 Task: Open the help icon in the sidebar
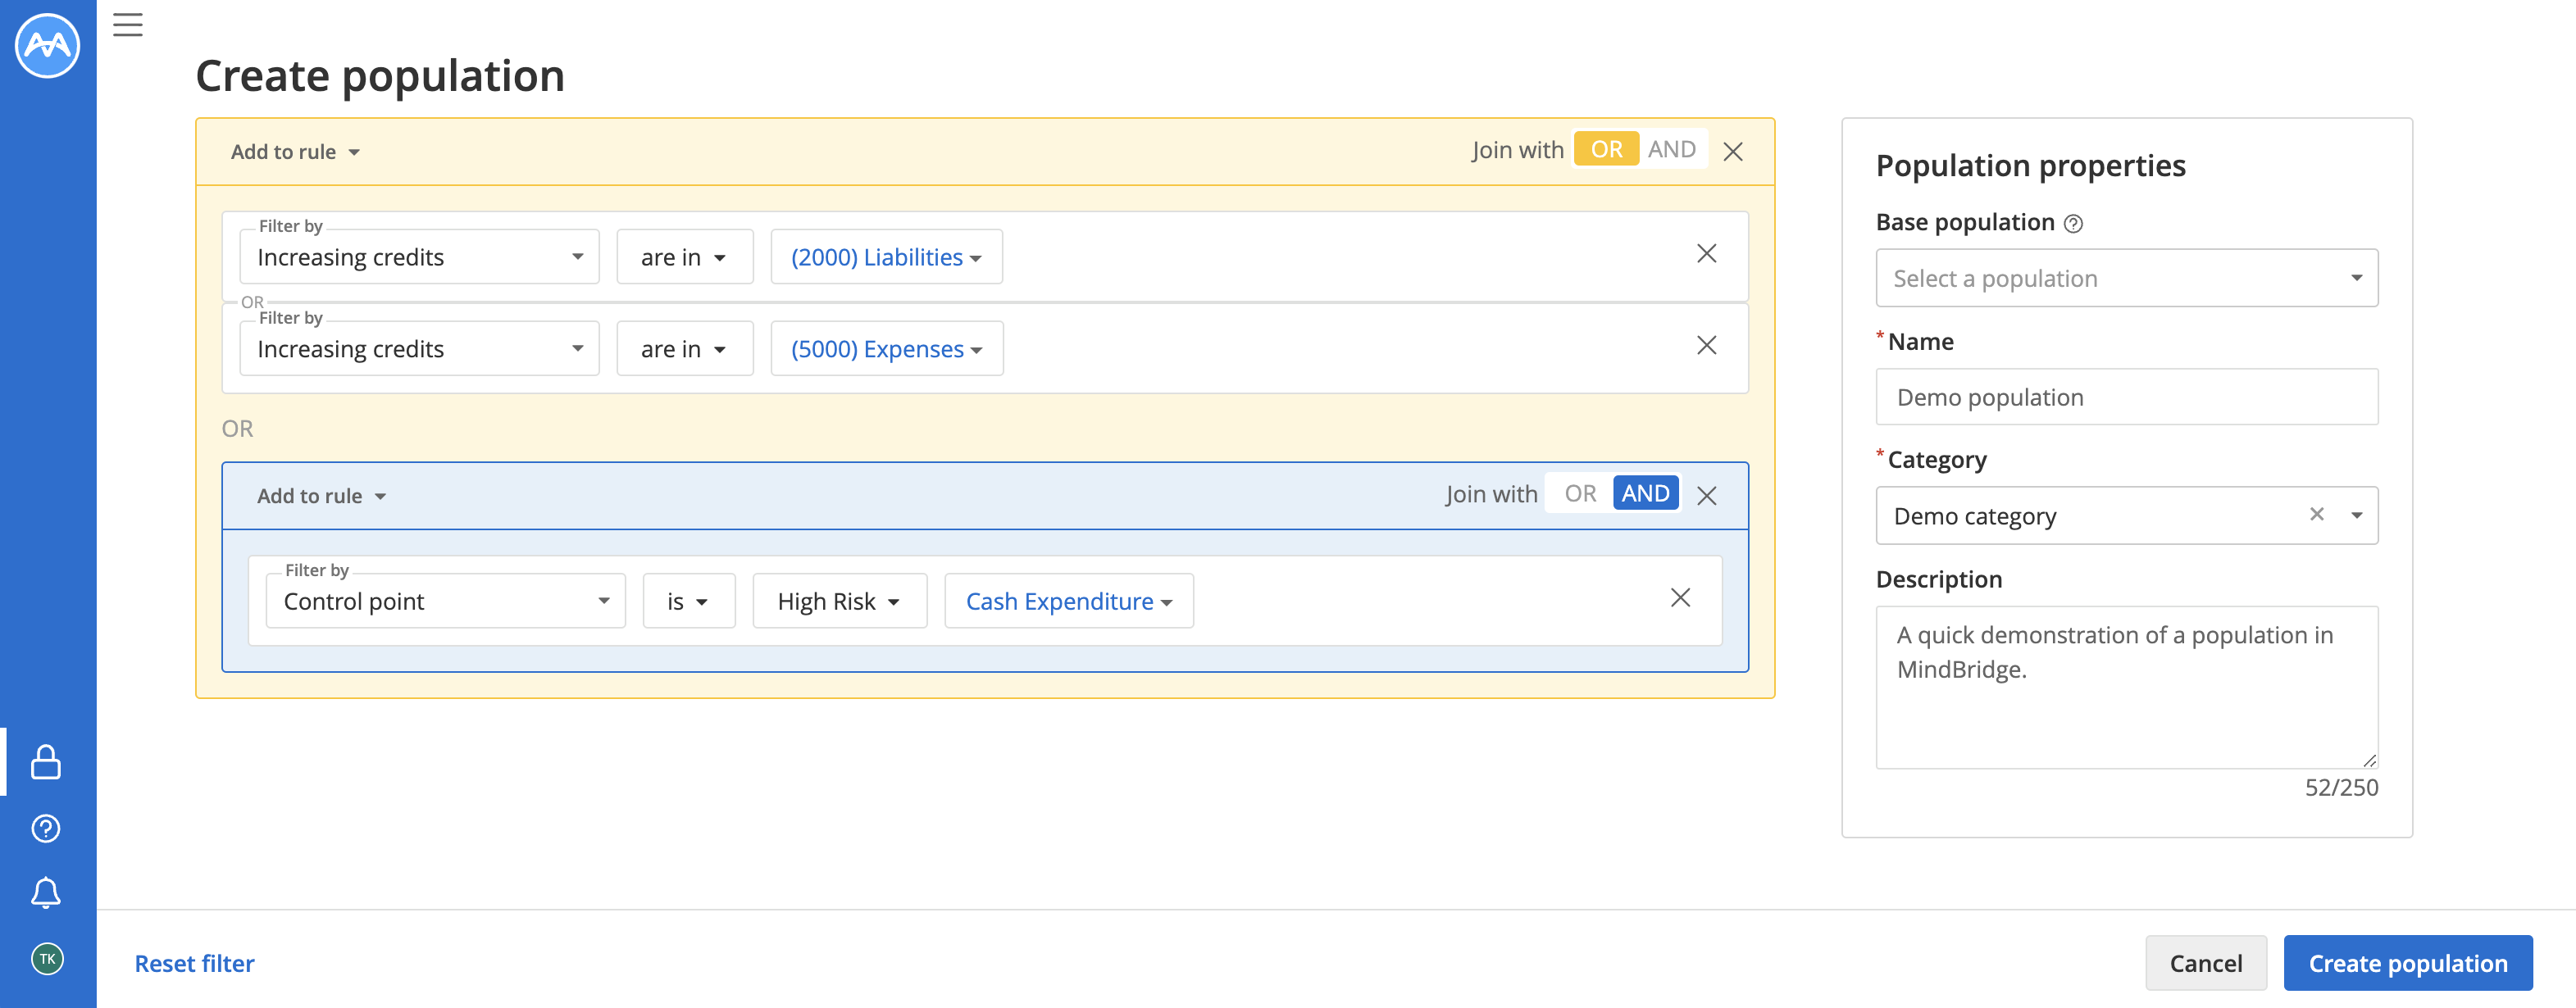point(44,828)
